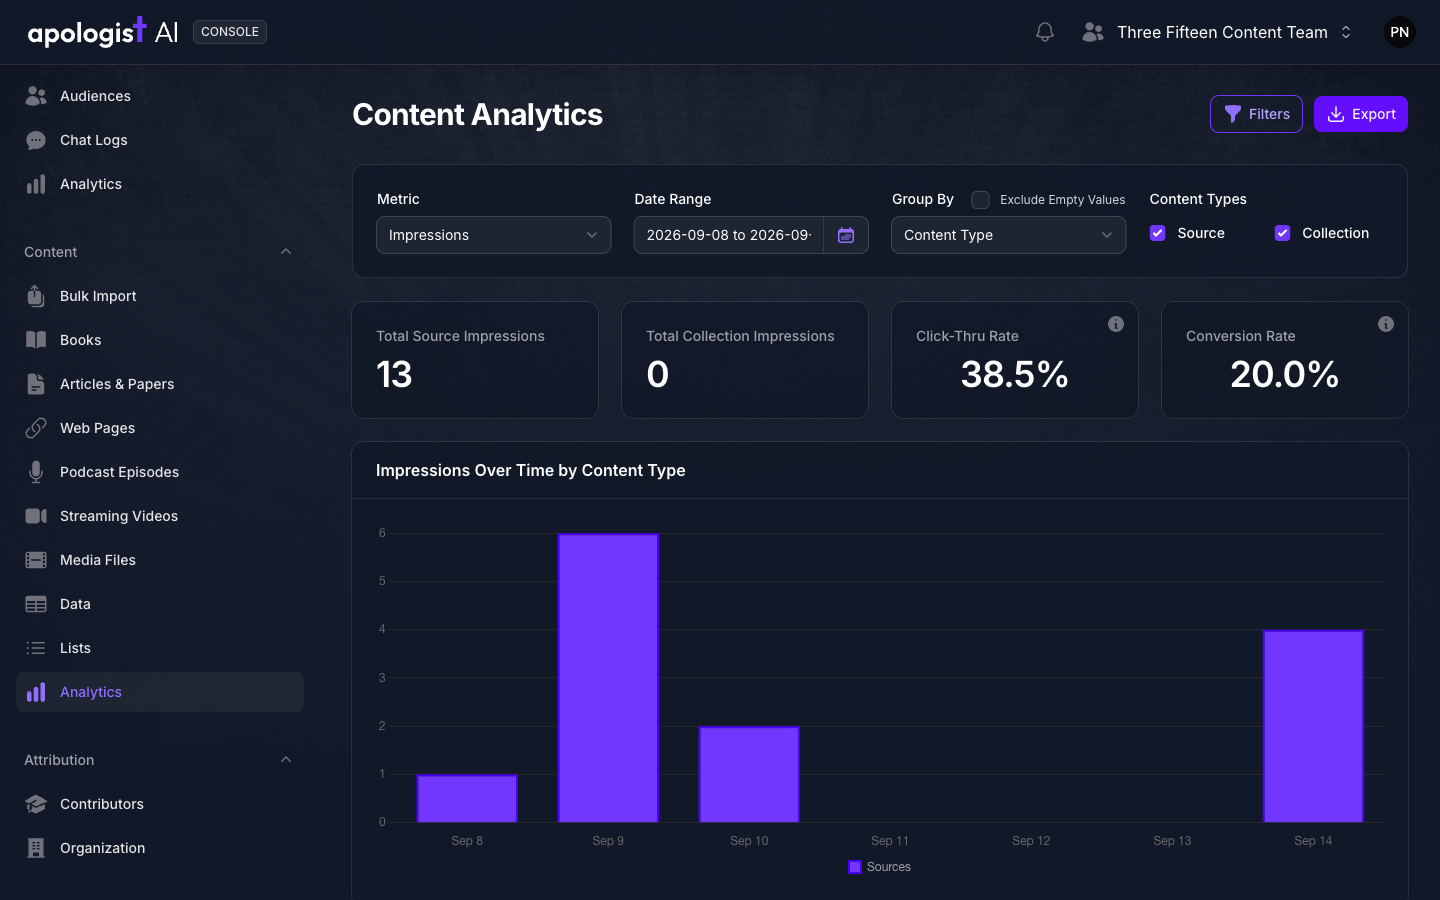
Task: Open the notifications bell
Action: [x=1045, y=32]
